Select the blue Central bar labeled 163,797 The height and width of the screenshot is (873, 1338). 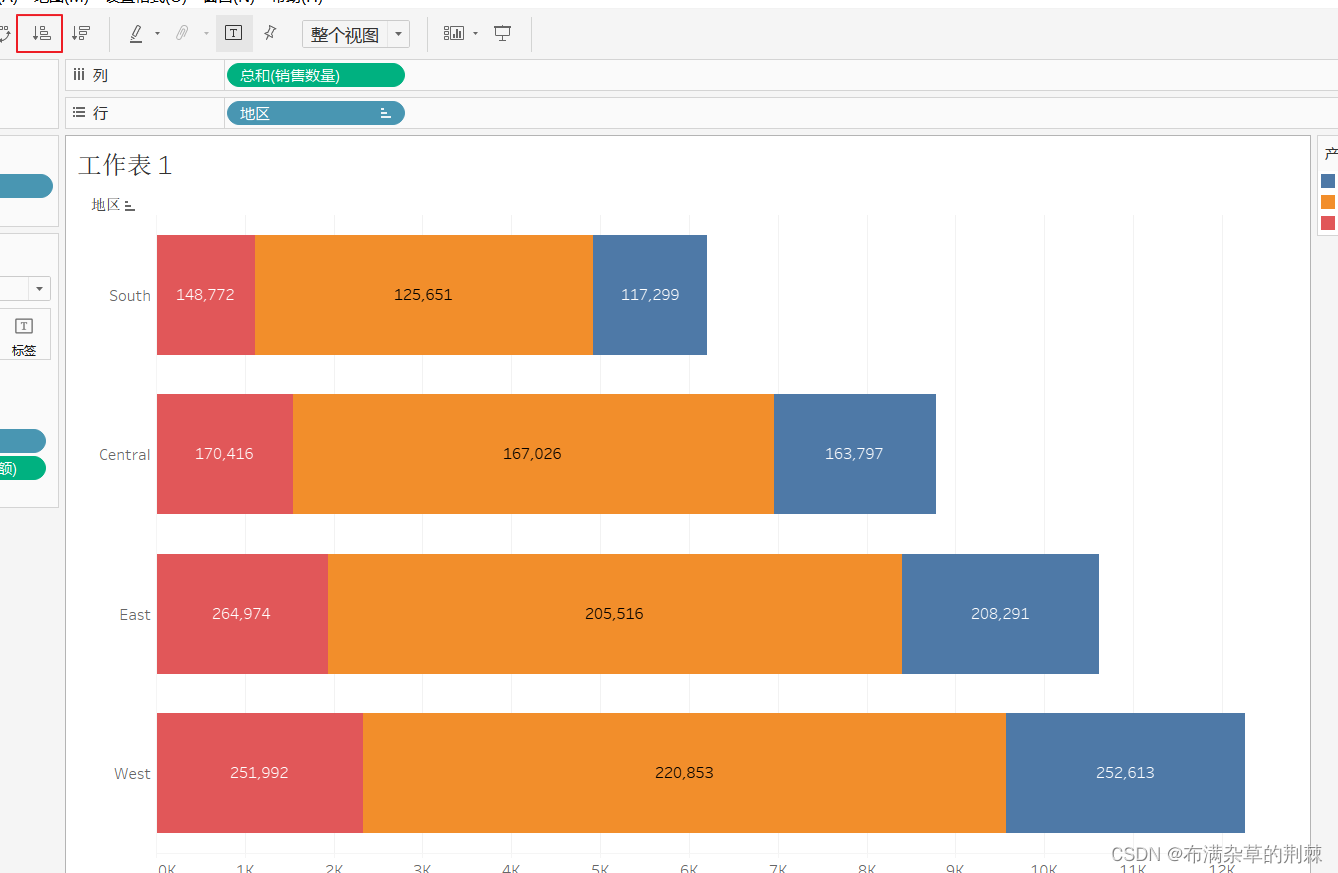coord(855,454)
